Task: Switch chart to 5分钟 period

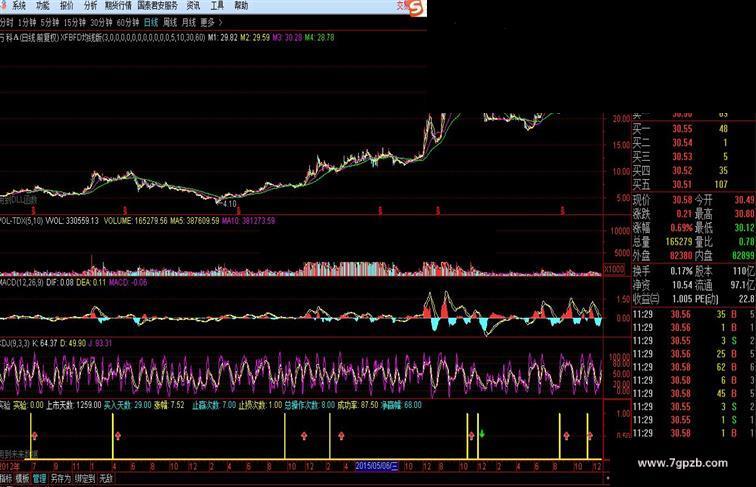Action: tap(50, 22)
